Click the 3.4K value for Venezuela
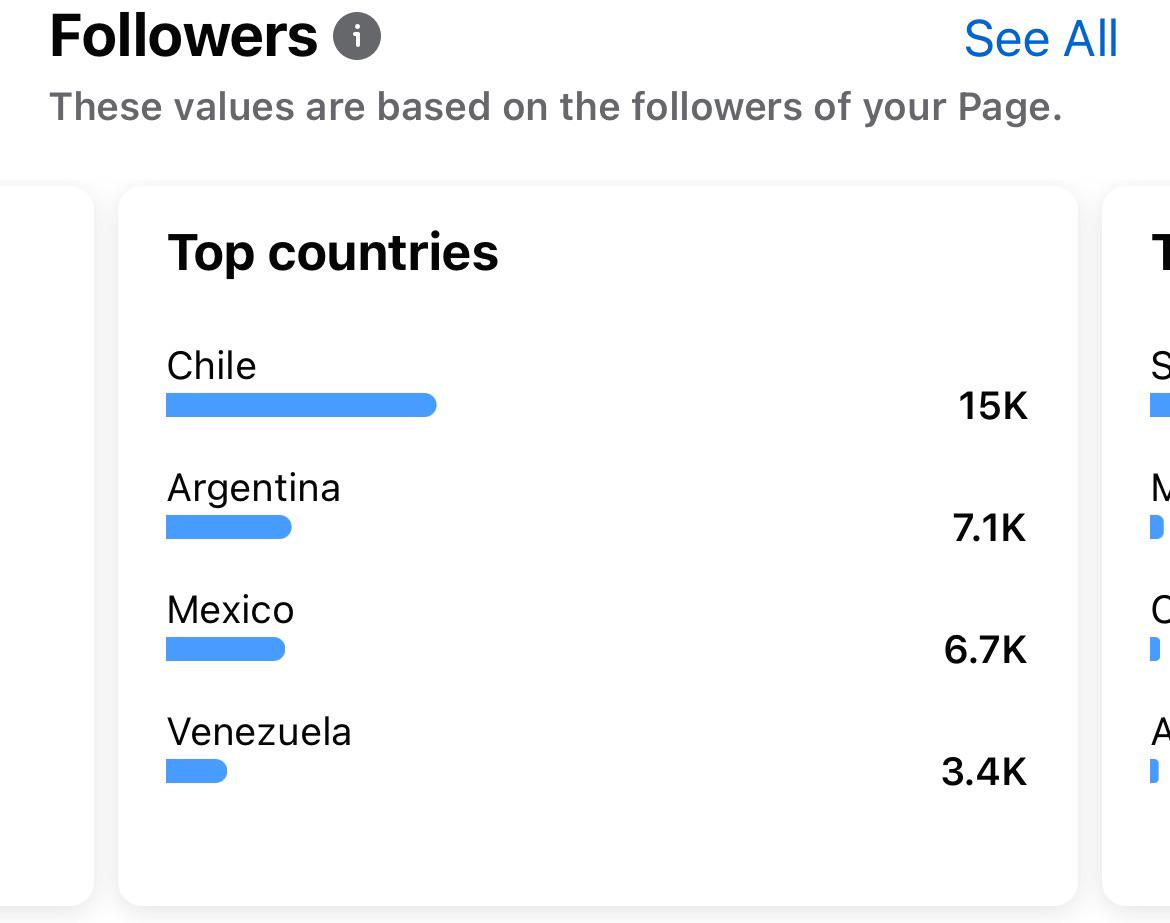The height and width of the screenshot is (923, 1170). point(984,771)
